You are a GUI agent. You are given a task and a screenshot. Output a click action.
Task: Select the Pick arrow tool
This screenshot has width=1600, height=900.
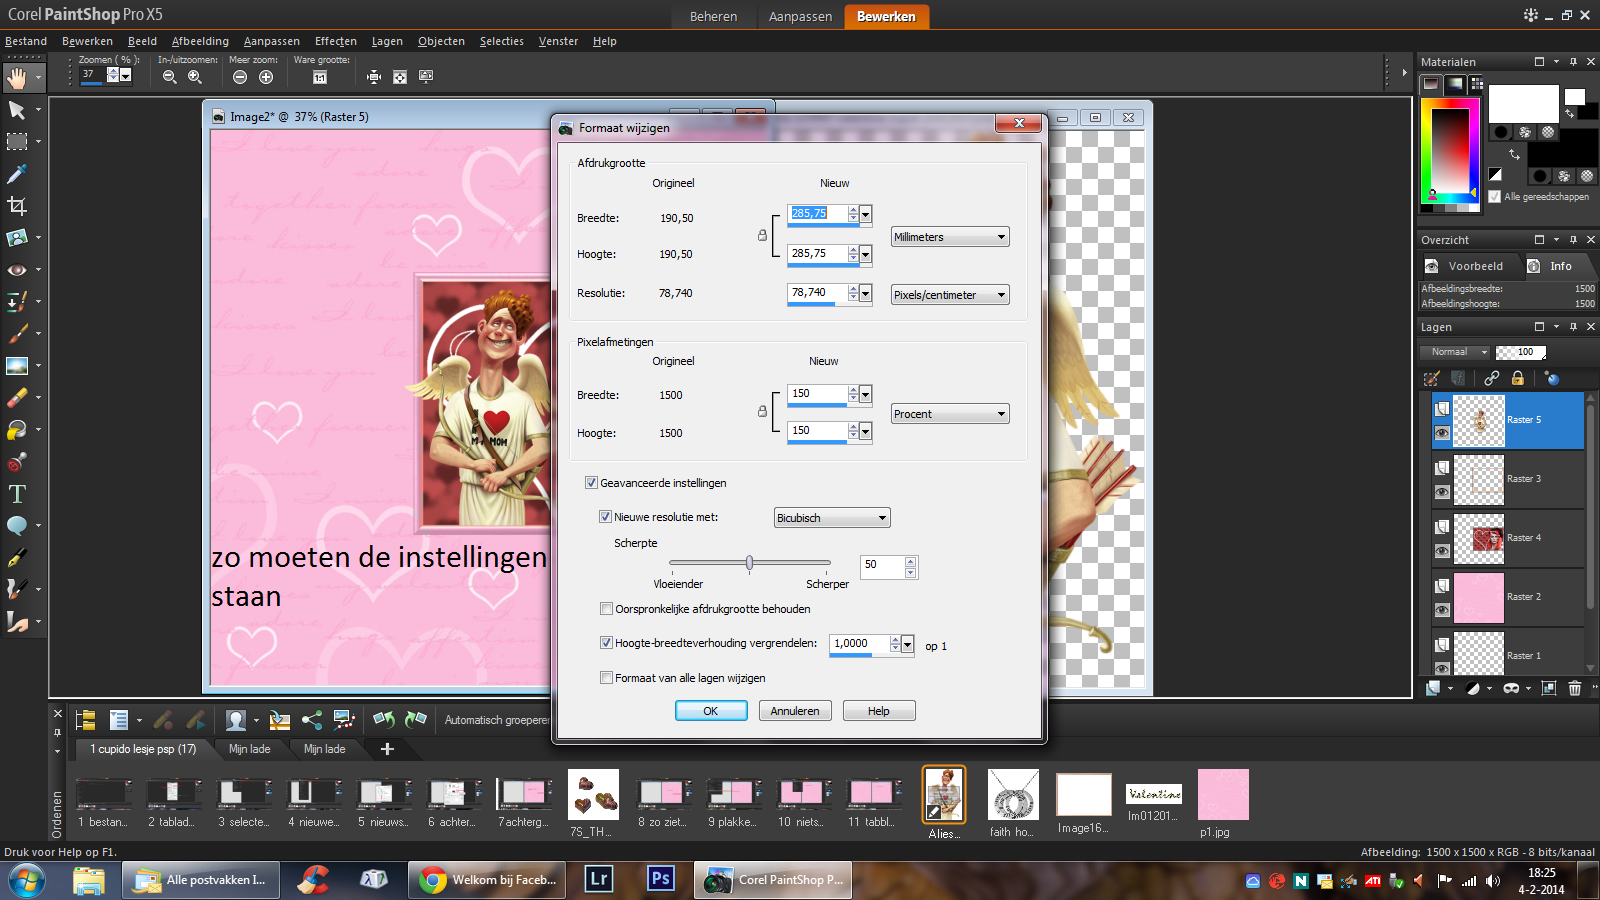(17, 110)
